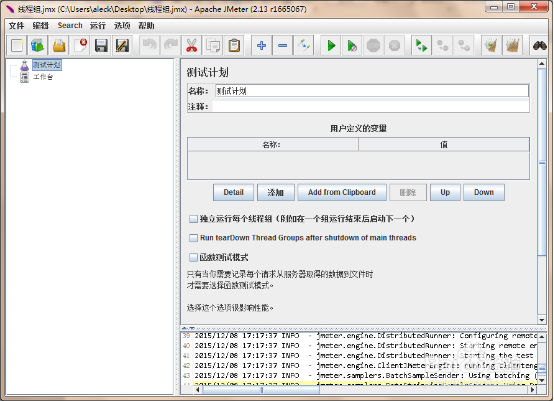This screenshot has width=554, height=401.
Task: Select the 工作台 workbench node
Action: pyautogui.click(x=43, y=77)
